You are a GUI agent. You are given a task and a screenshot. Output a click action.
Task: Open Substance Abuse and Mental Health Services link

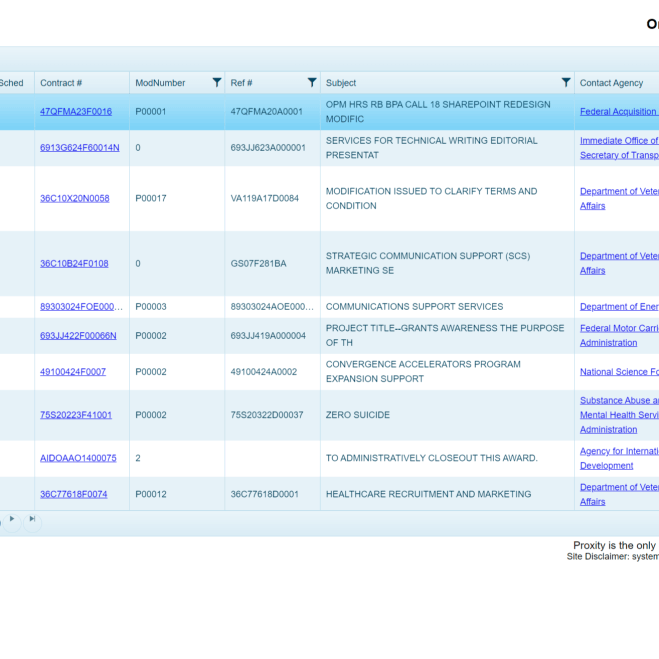coord(619,415)
